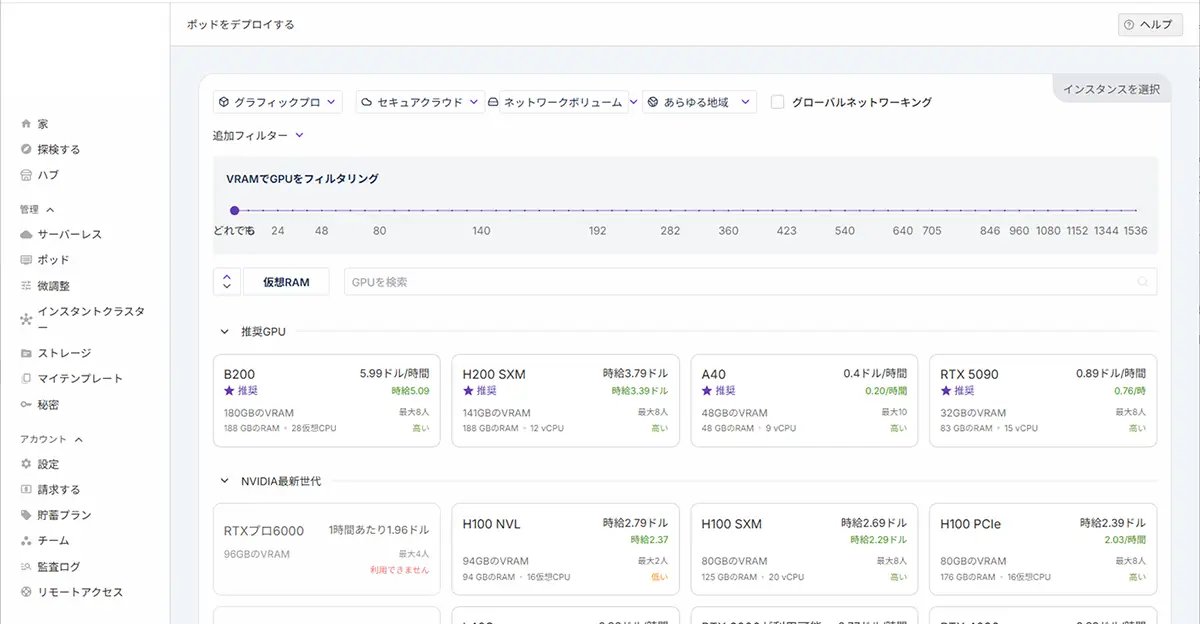Click the compass icon beside 探検する
This screenshot has width=1200, height=624.
pyautogui.click(x=26, y=149)
